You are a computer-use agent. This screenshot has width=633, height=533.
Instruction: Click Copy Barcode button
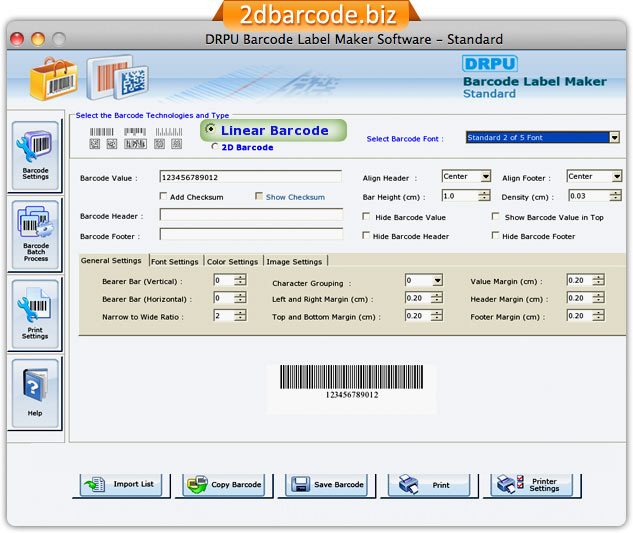[224, 485]
